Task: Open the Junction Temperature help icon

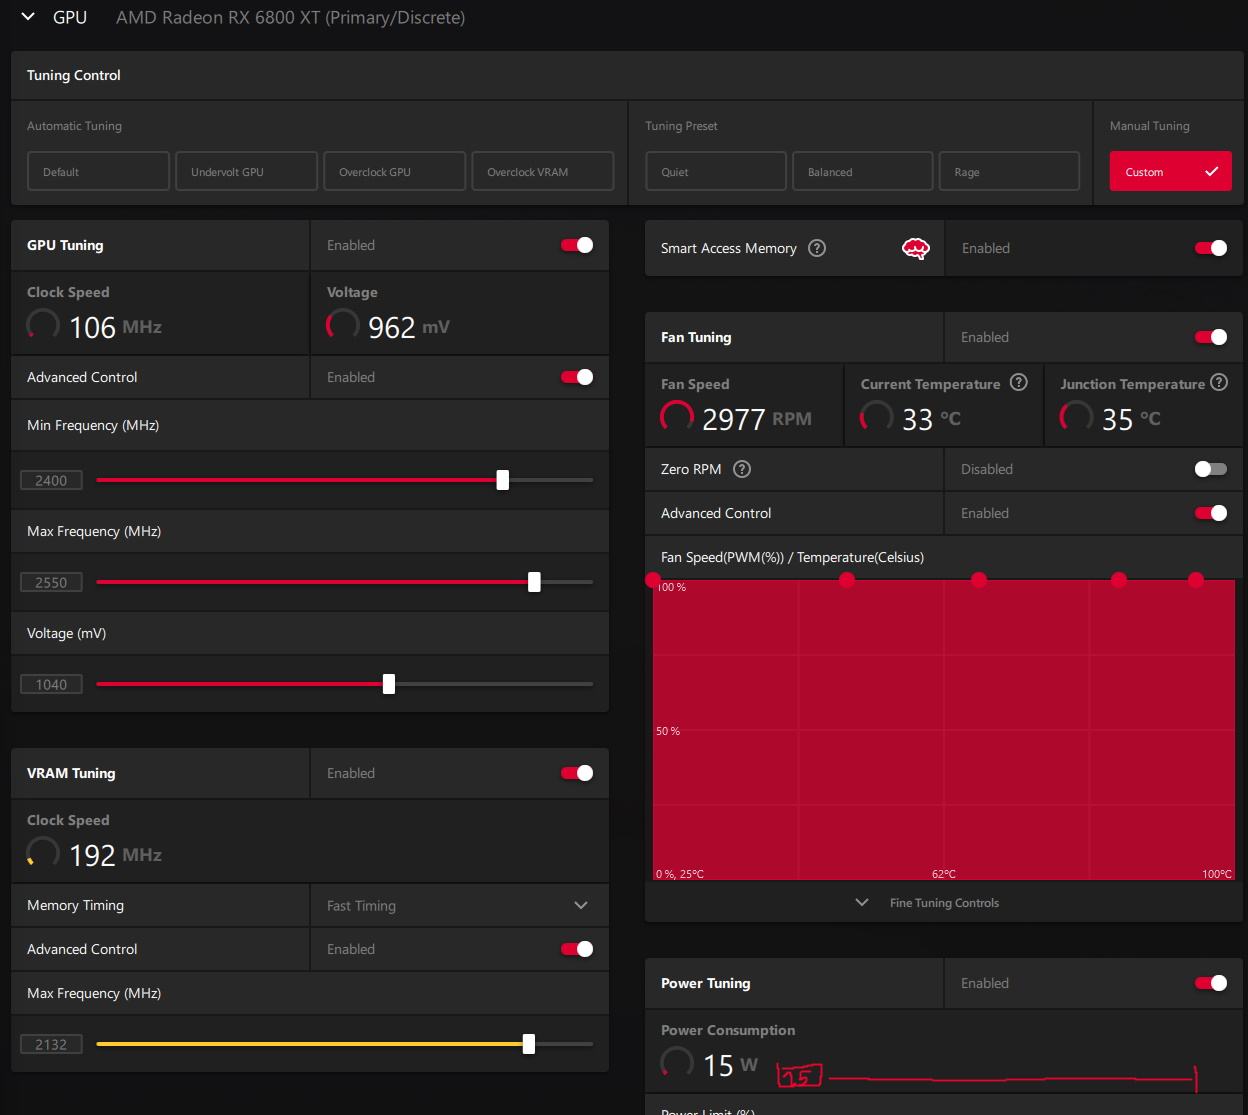Action: 1219,382
